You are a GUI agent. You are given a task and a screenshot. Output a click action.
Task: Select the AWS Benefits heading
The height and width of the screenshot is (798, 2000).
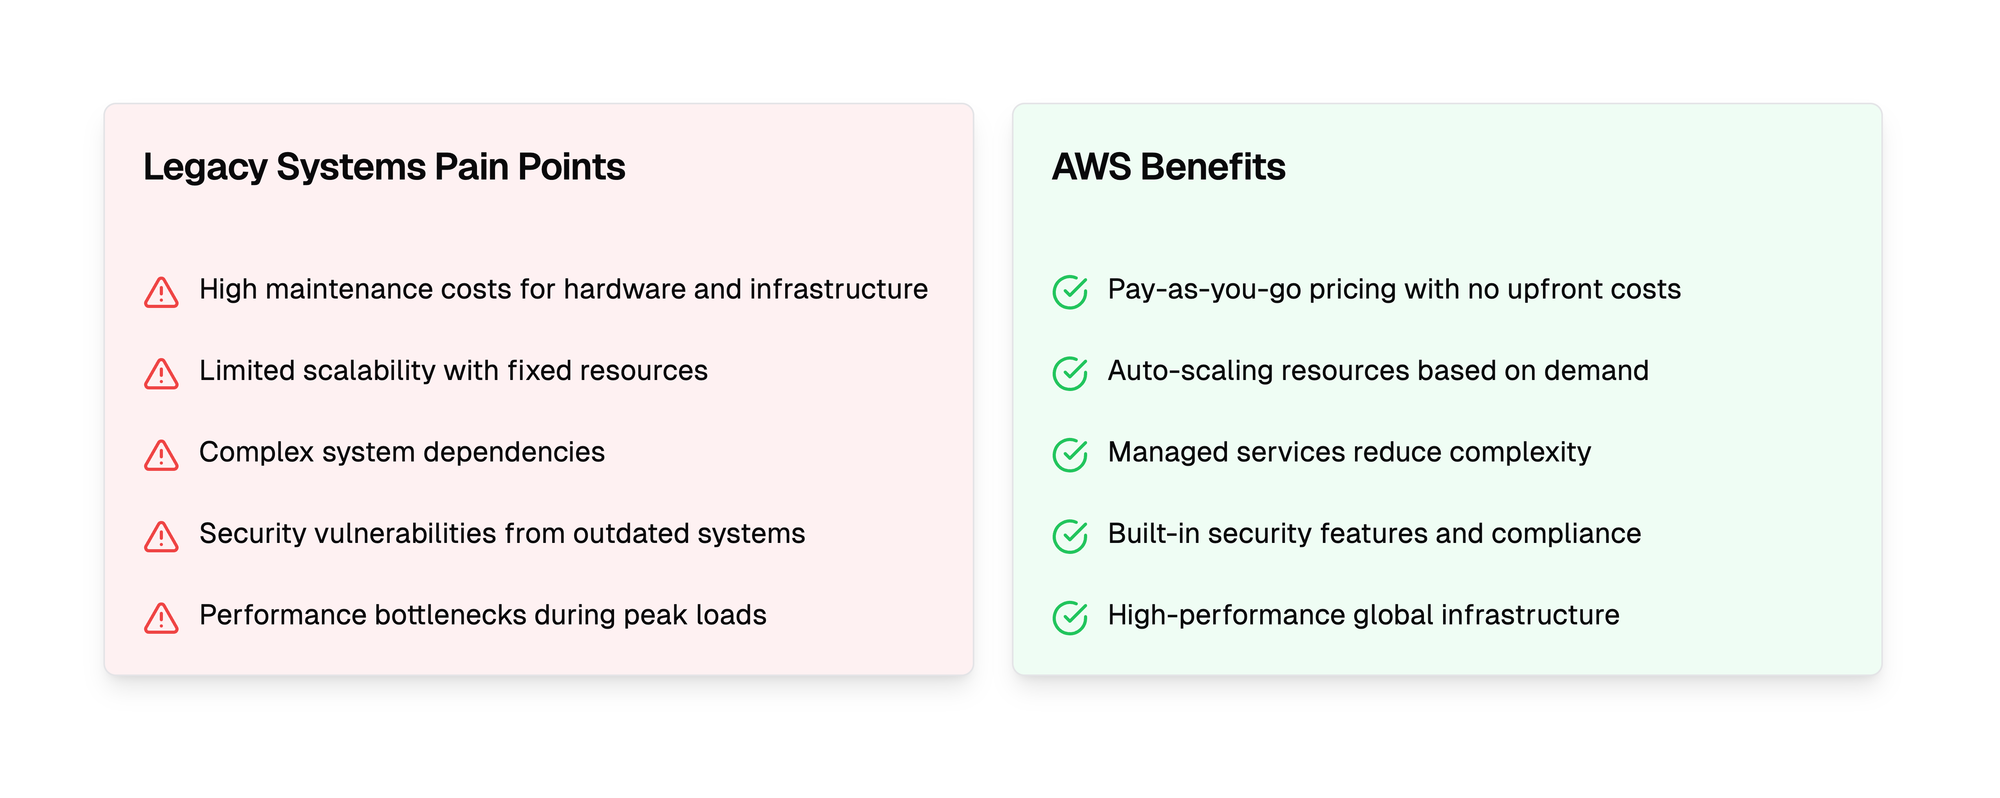tap(1168, 167)
